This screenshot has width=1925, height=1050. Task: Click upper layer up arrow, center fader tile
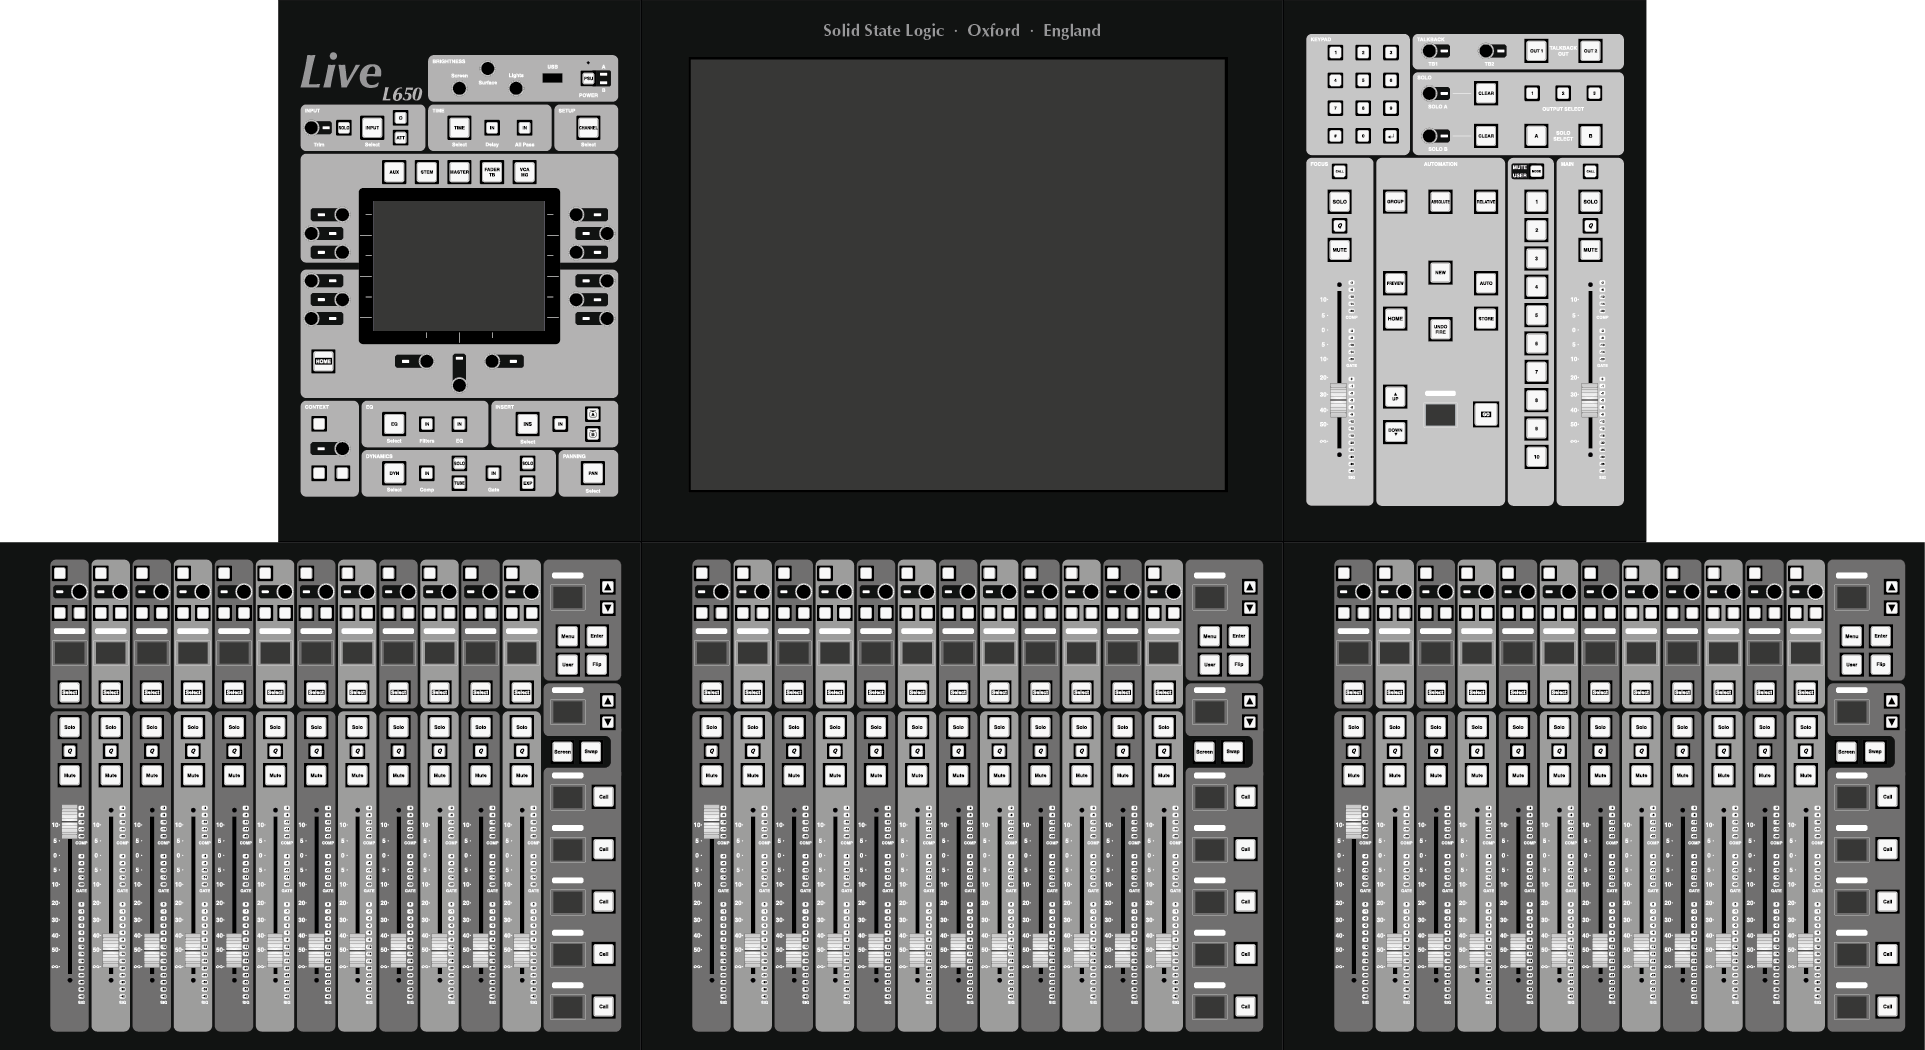1249,587
